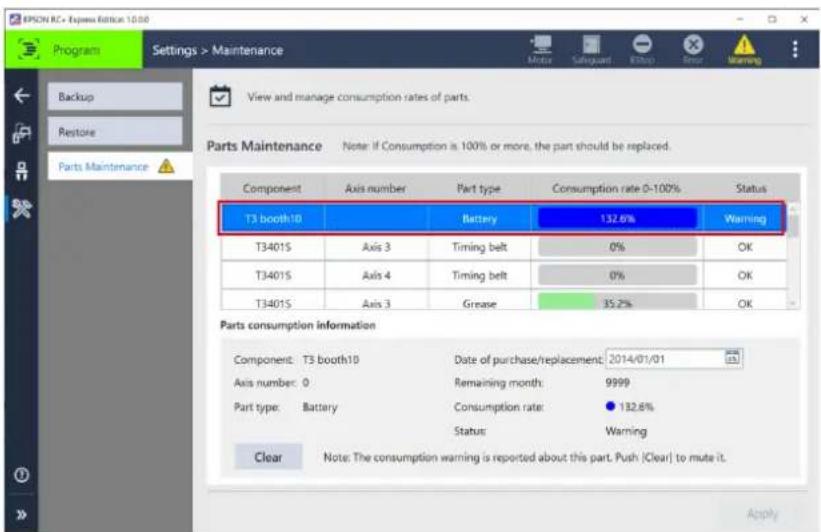
Task: Open the Backup tab
Action: point(115,96)
